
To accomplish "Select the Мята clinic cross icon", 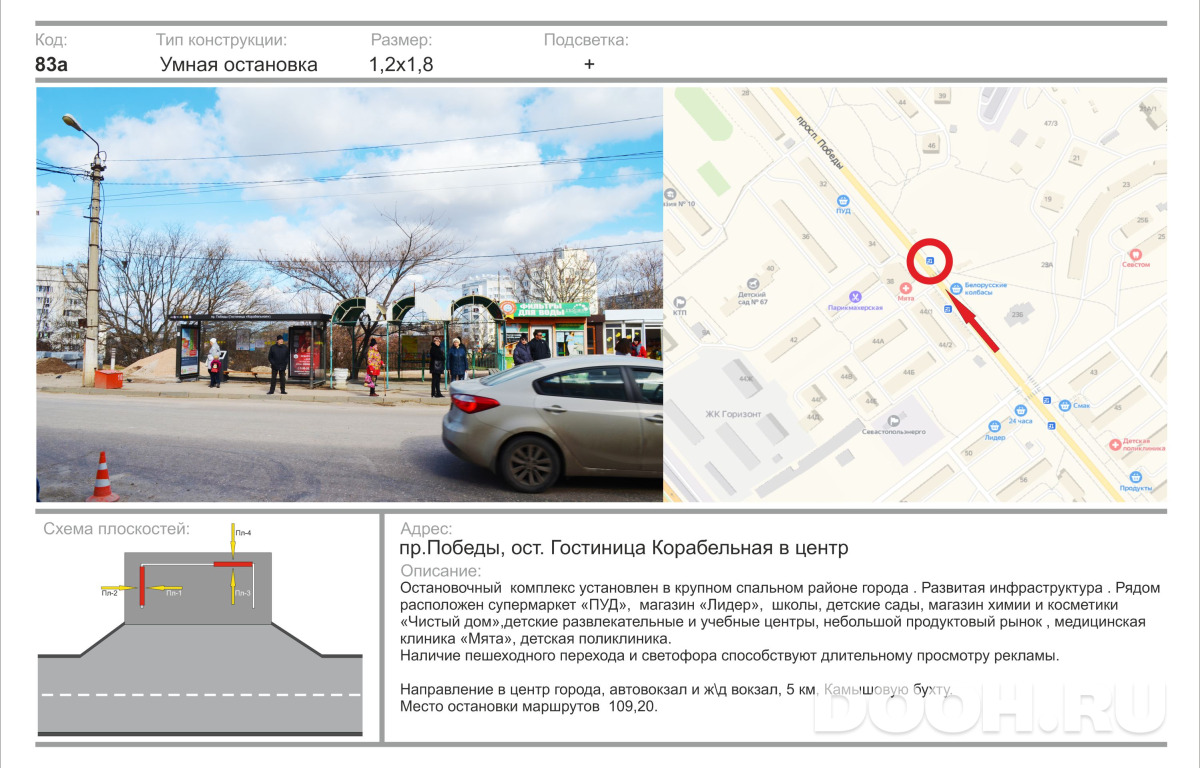I will point(906,287).
